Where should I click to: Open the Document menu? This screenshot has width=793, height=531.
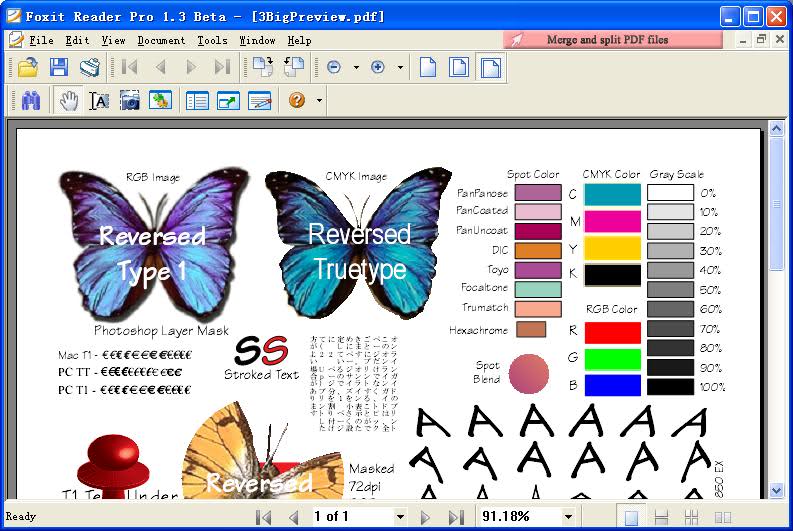pyautogui.click(x=161, y=40)
